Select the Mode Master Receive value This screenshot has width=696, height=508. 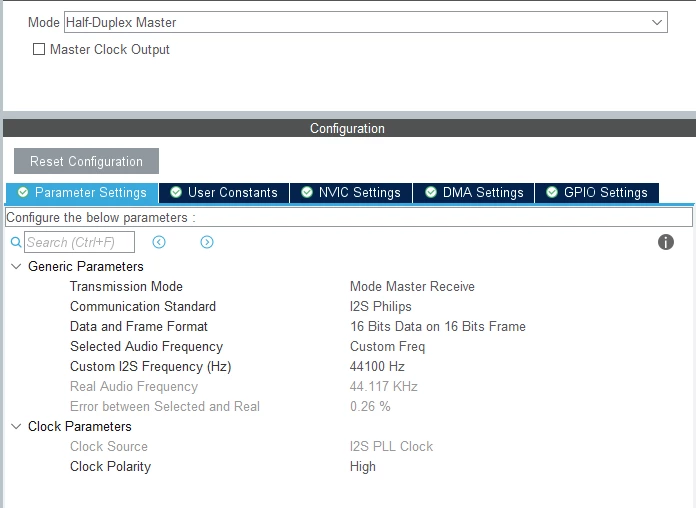pos(412,286)
